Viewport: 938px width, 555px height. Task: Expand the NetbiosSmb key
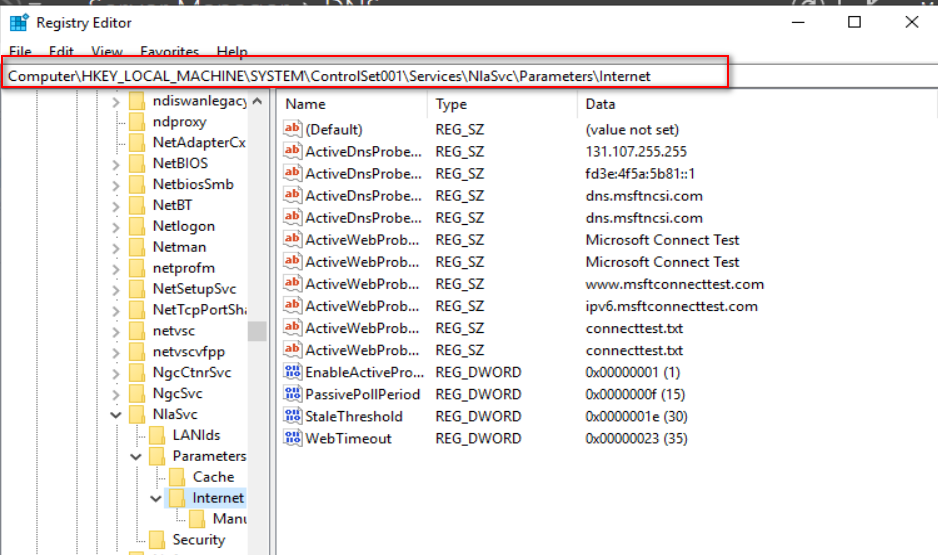[x=115, y=185]
